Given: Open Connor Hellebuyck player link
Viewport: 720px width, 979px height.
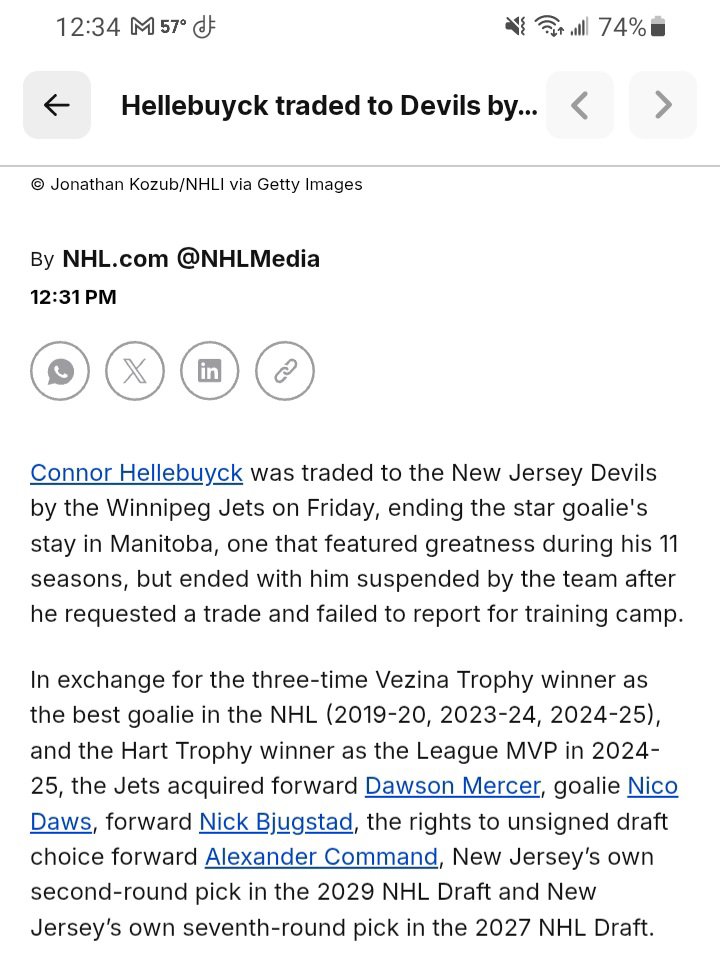Looking at the screenshot, I should (x=136, y=473).
